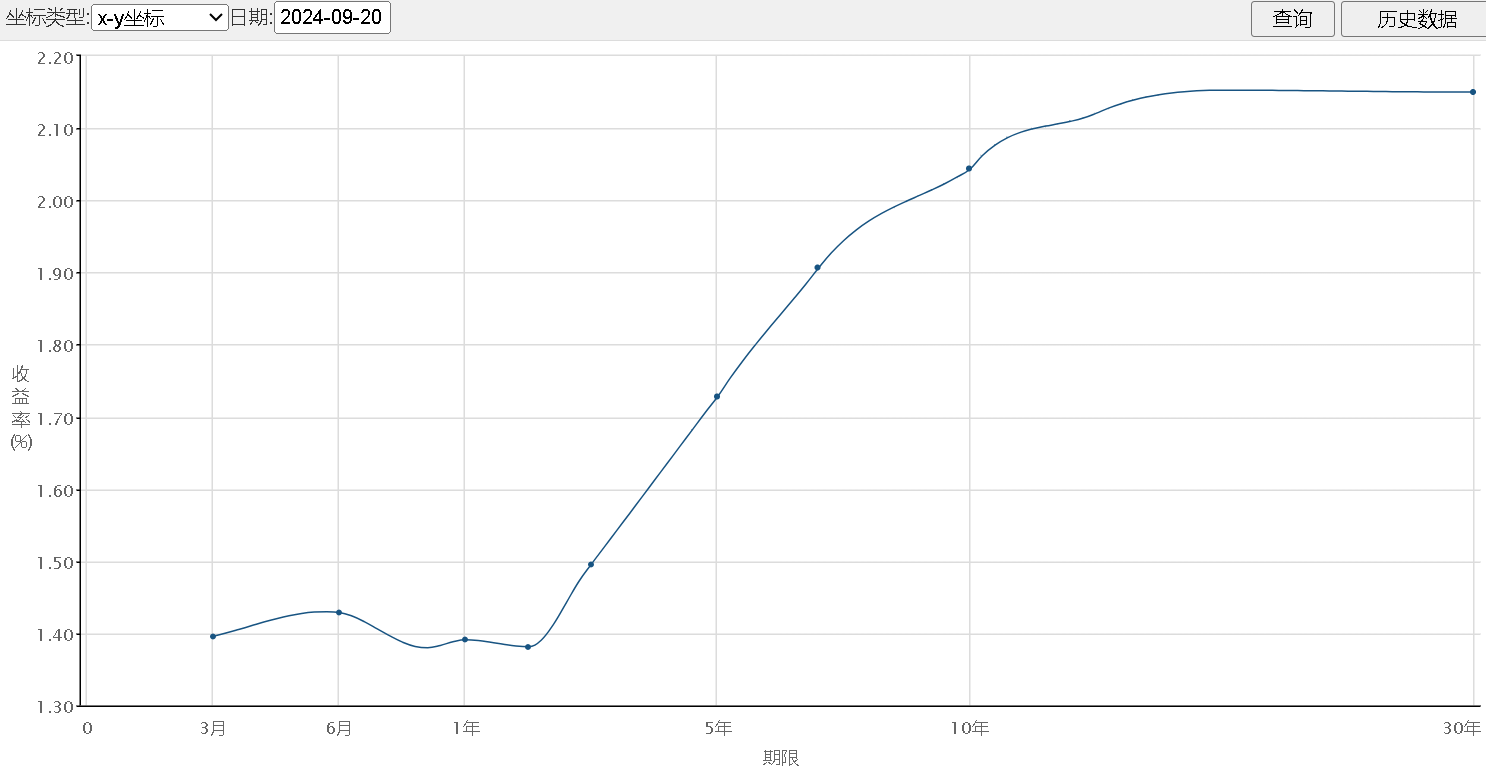Select the final data point at 30年
Screen dimensions: 1486x775
pos(1473,92)
